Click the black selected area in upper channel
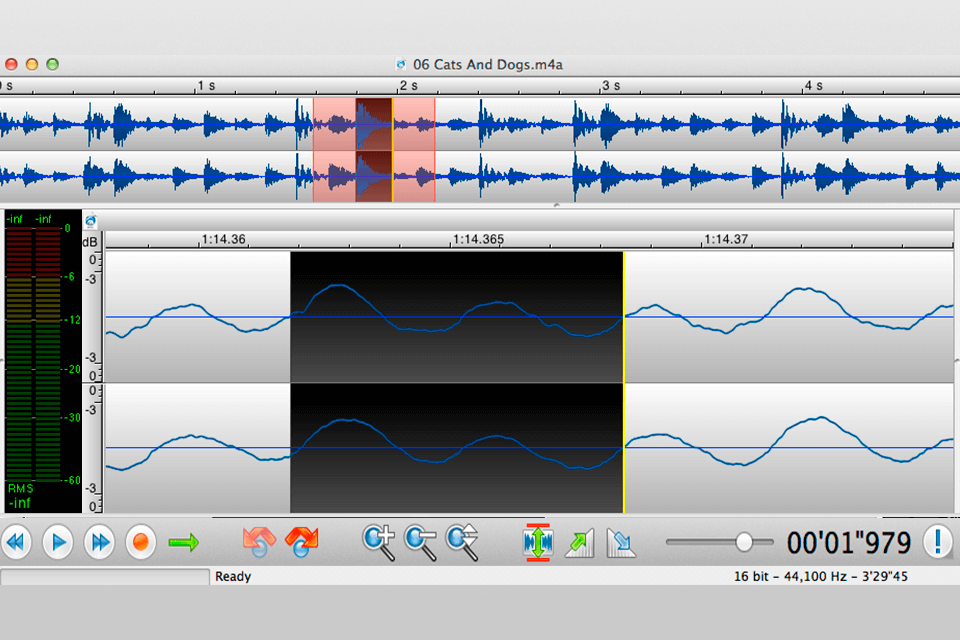960x640 pixels. pos(457,317)
